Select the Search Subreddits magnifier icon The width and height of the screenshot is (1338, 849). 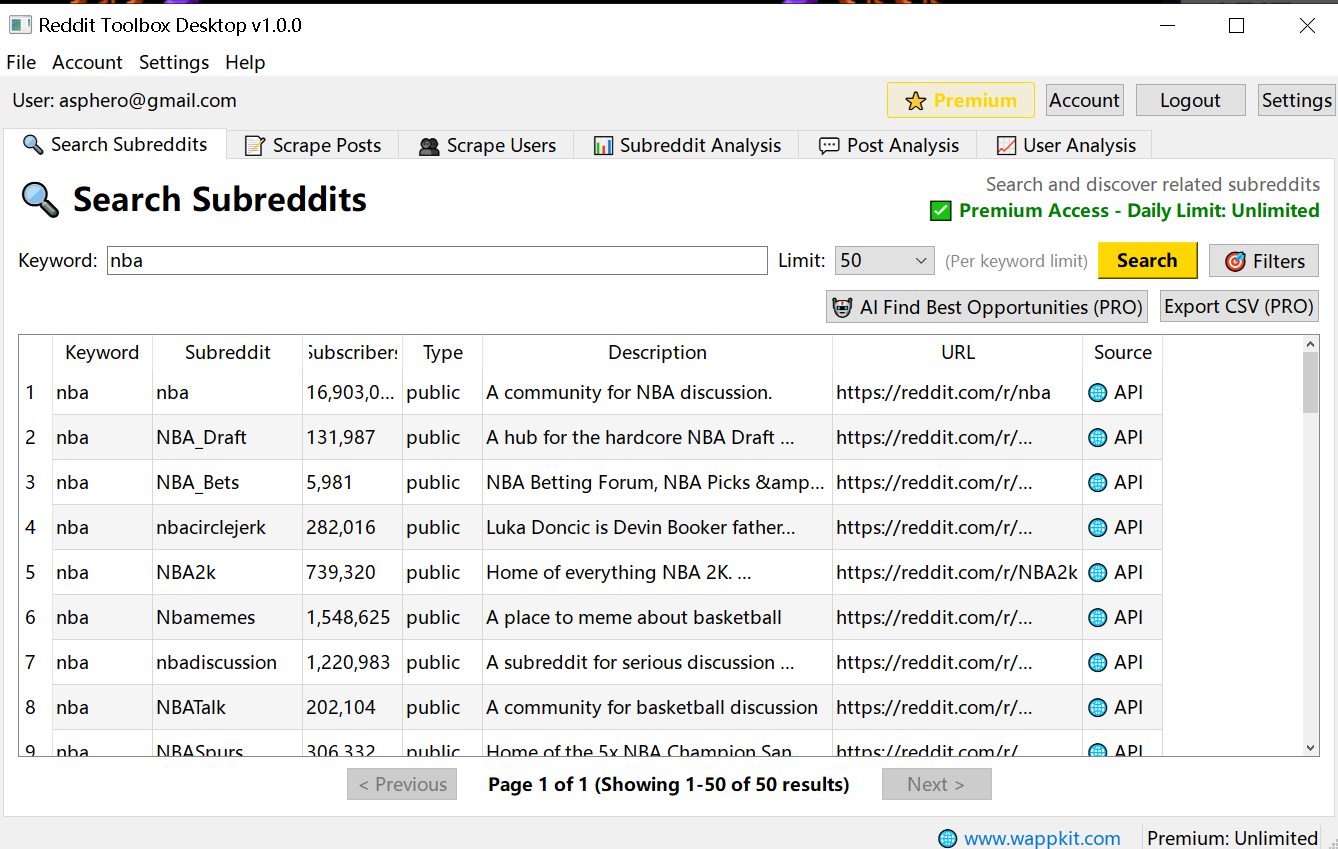(33, 144)
